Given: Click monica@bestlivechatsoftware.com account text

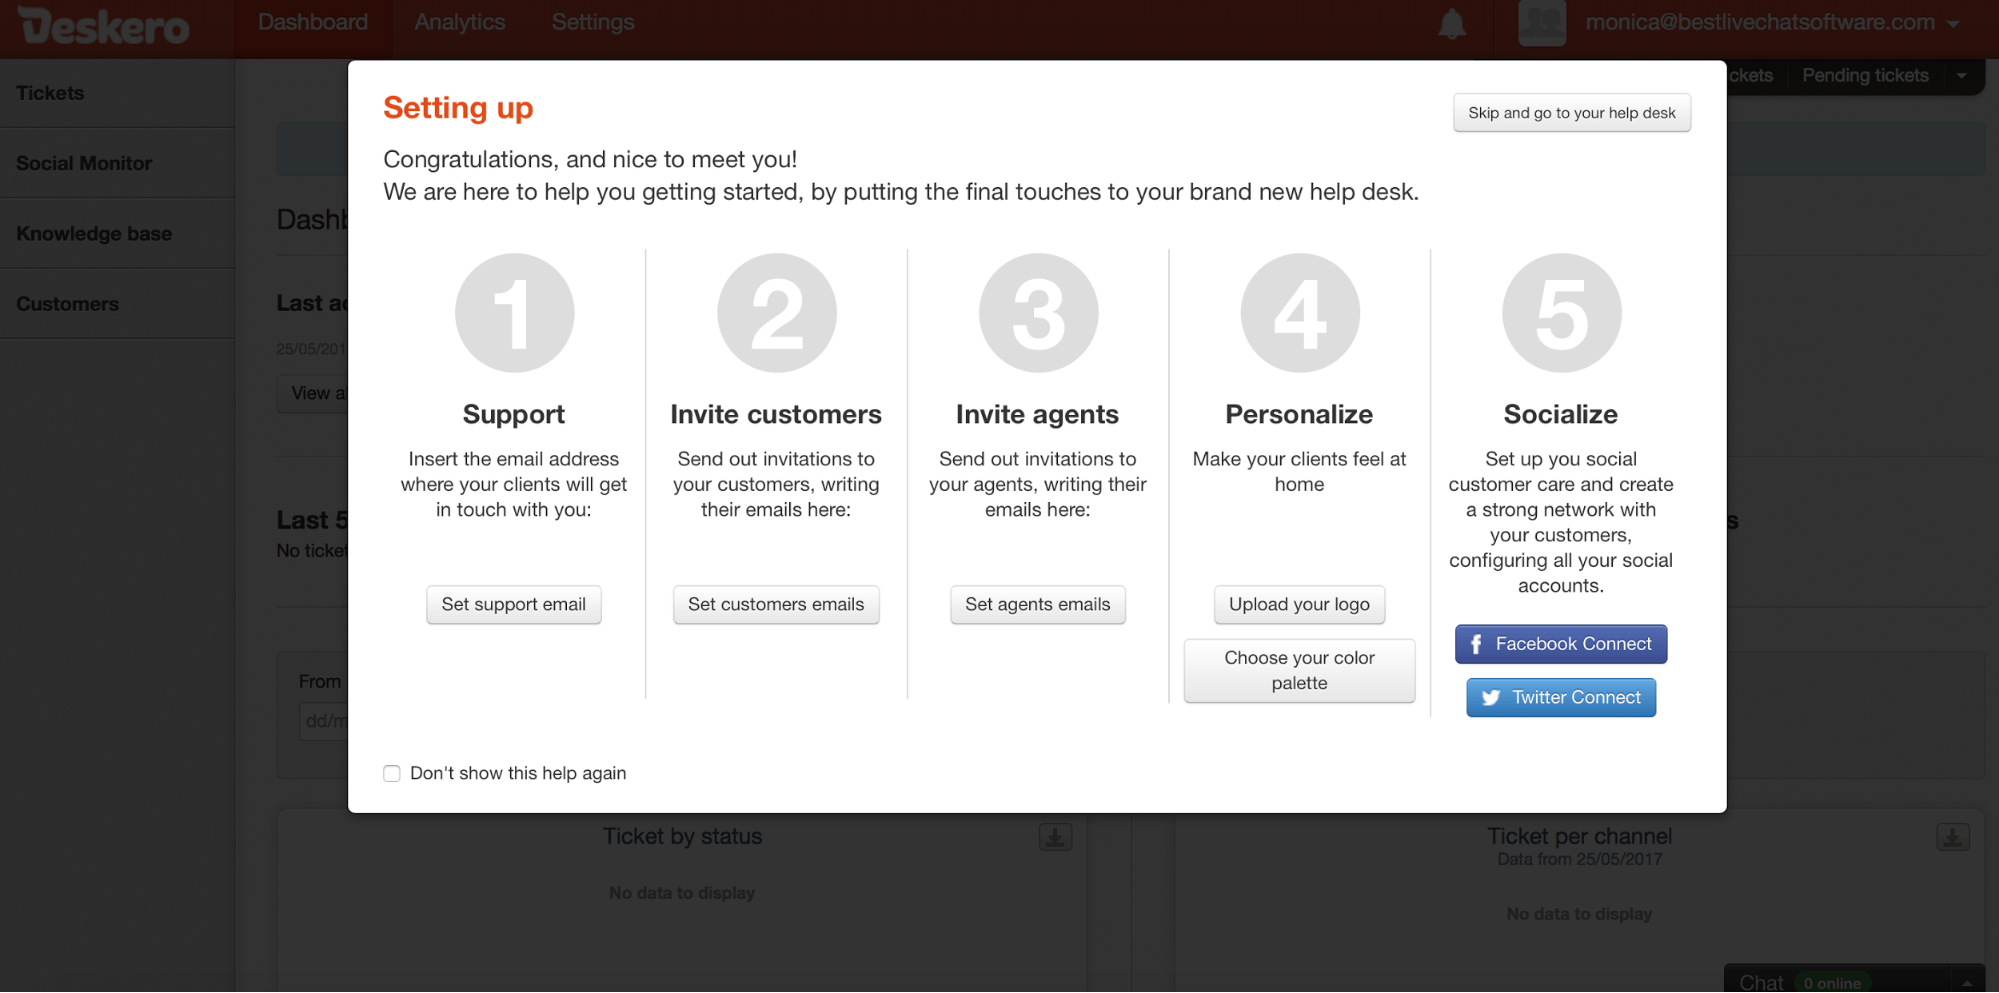Looking at the screenshot, I should click(x=1760, y=22).
